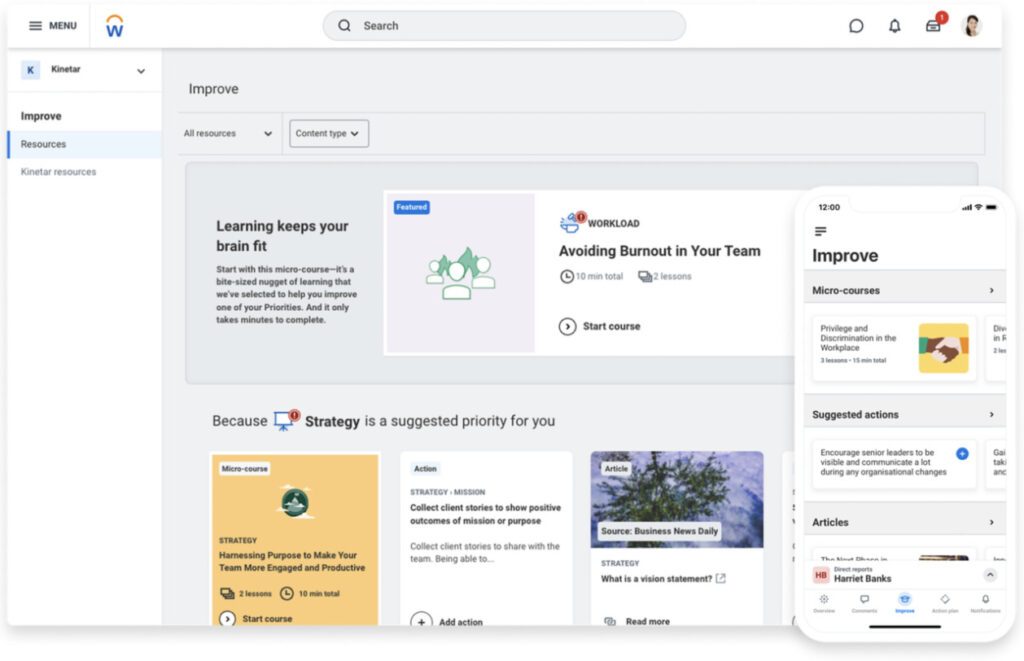Open the Overview icon in mobile nav
Image resolution: width=1024 pixels, height=661 pixels.
tap(823, 600)
